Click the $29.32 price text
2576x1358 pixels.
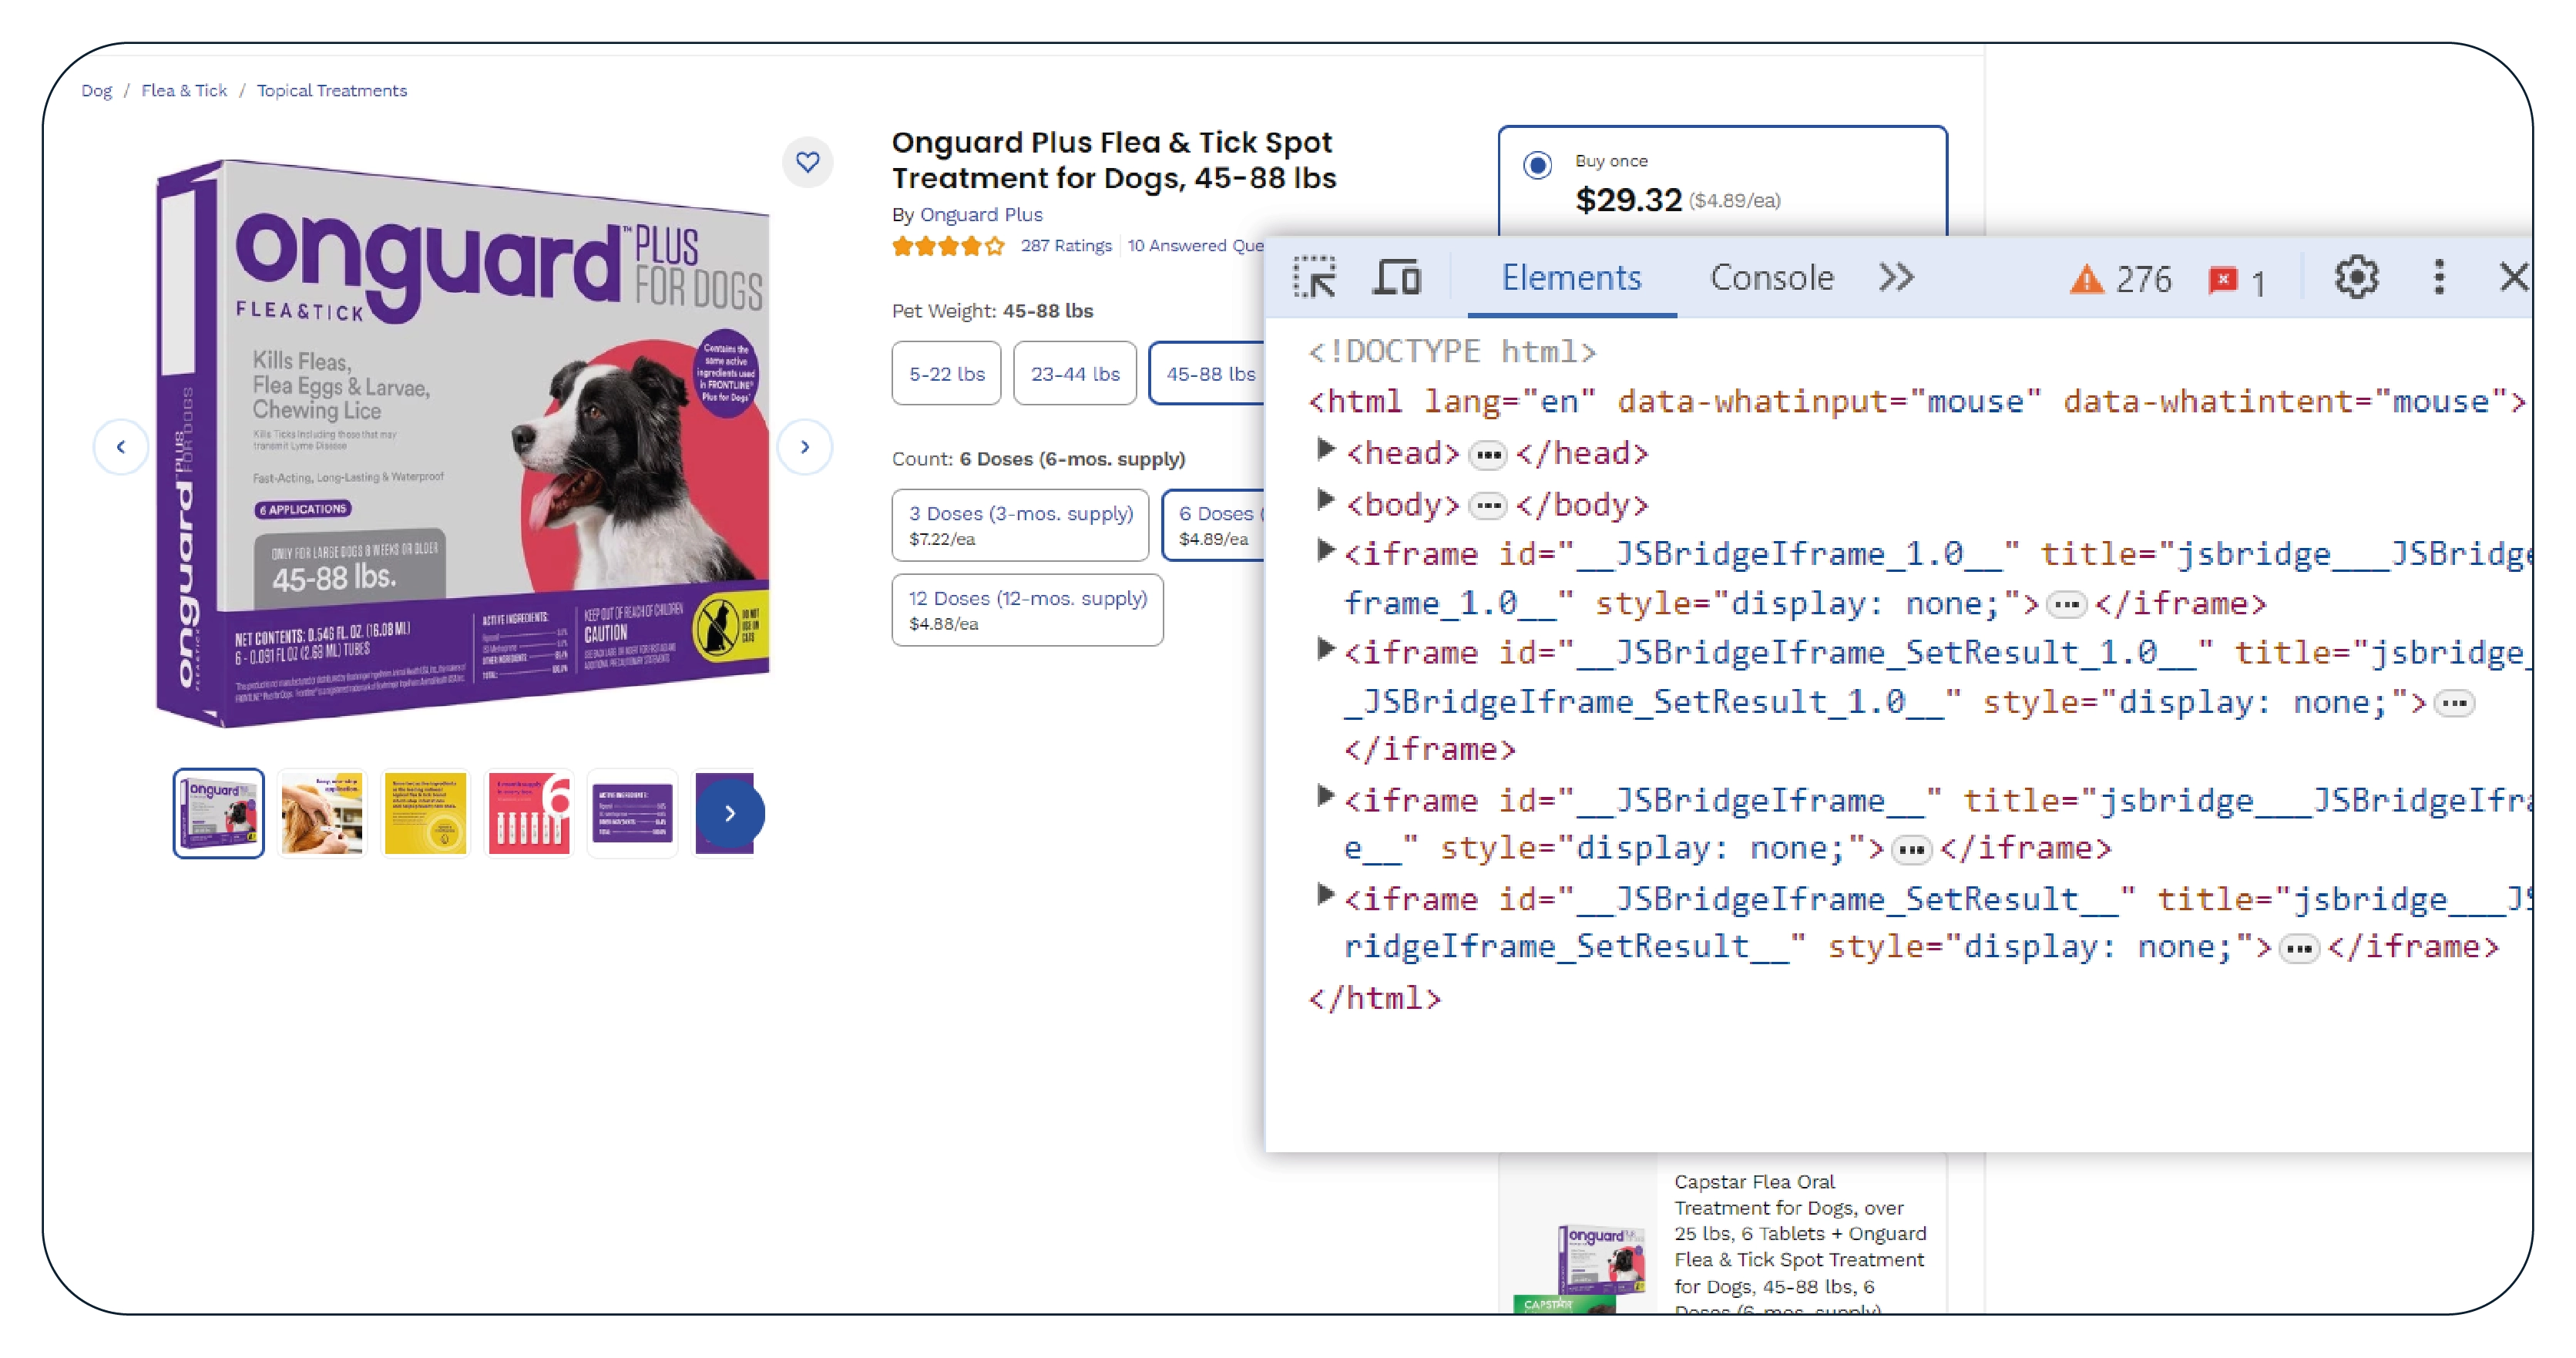(1628, 200)
